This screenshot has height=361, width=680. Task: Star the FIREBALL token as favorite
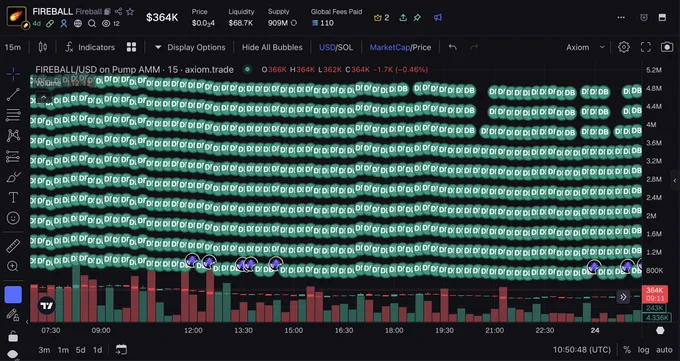click(130, 12)
